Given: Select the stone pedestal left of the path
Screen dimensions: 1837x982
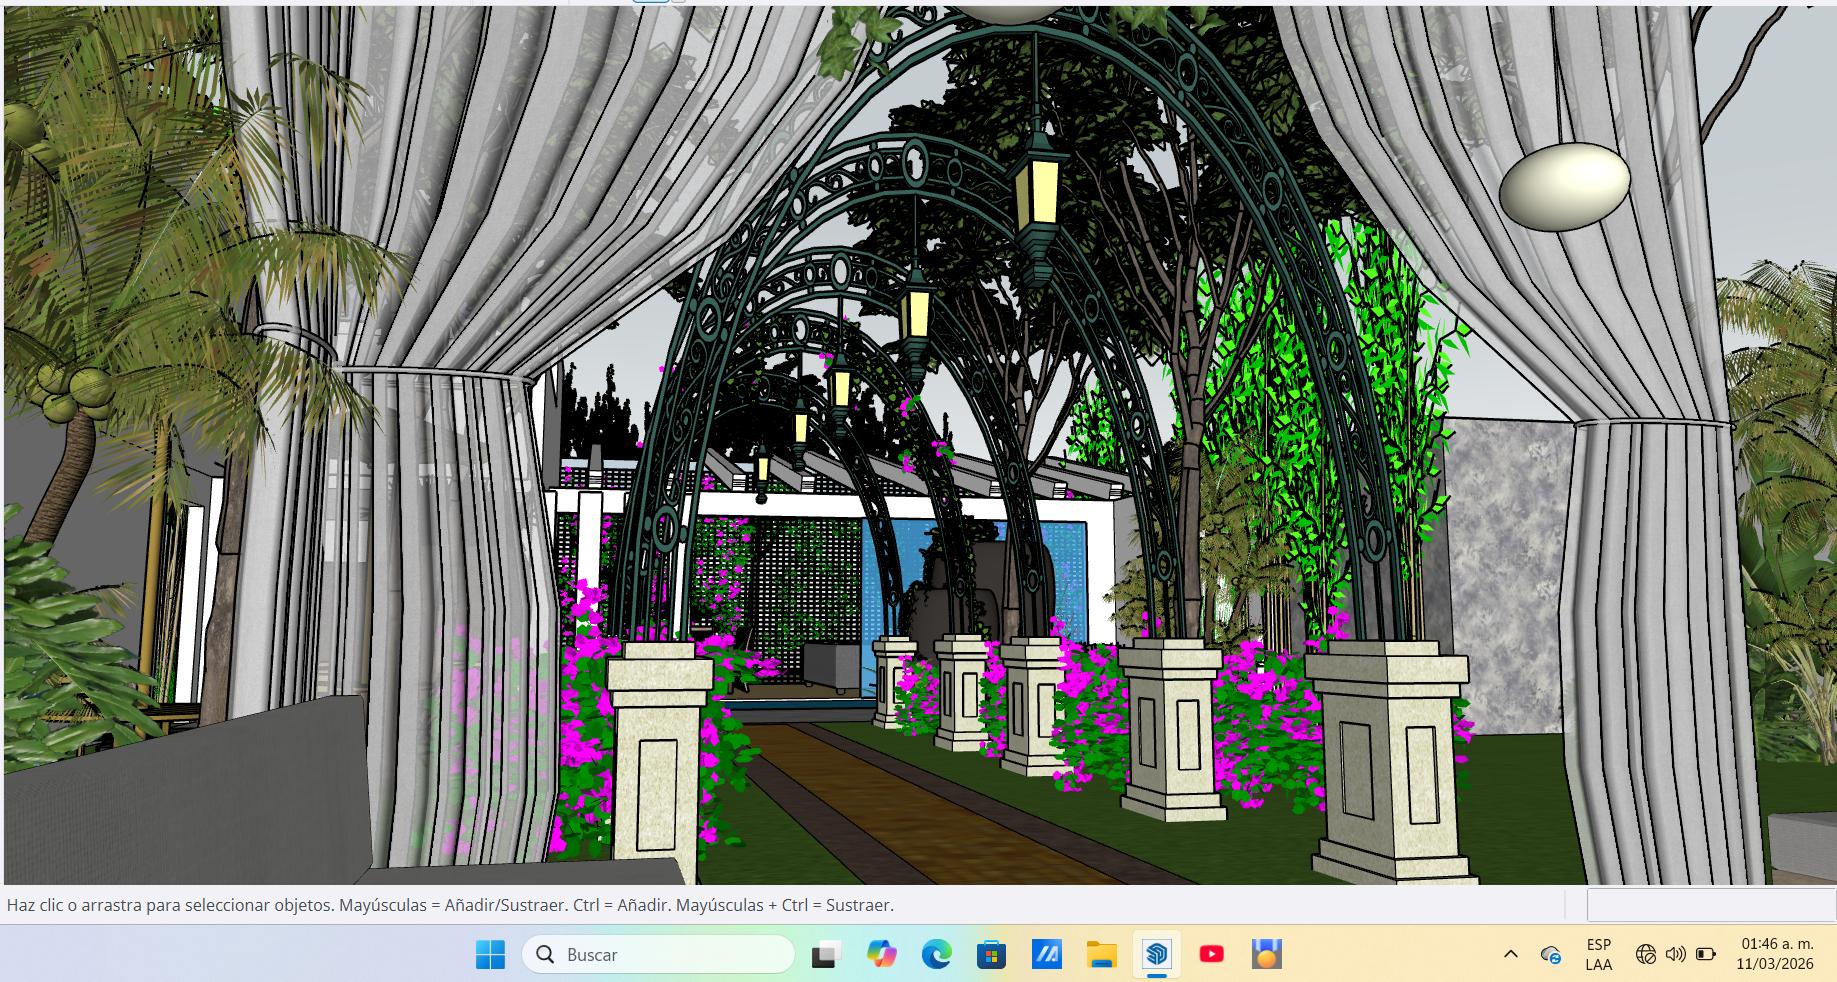Looking at the screenshot, I should coord(655,760).
